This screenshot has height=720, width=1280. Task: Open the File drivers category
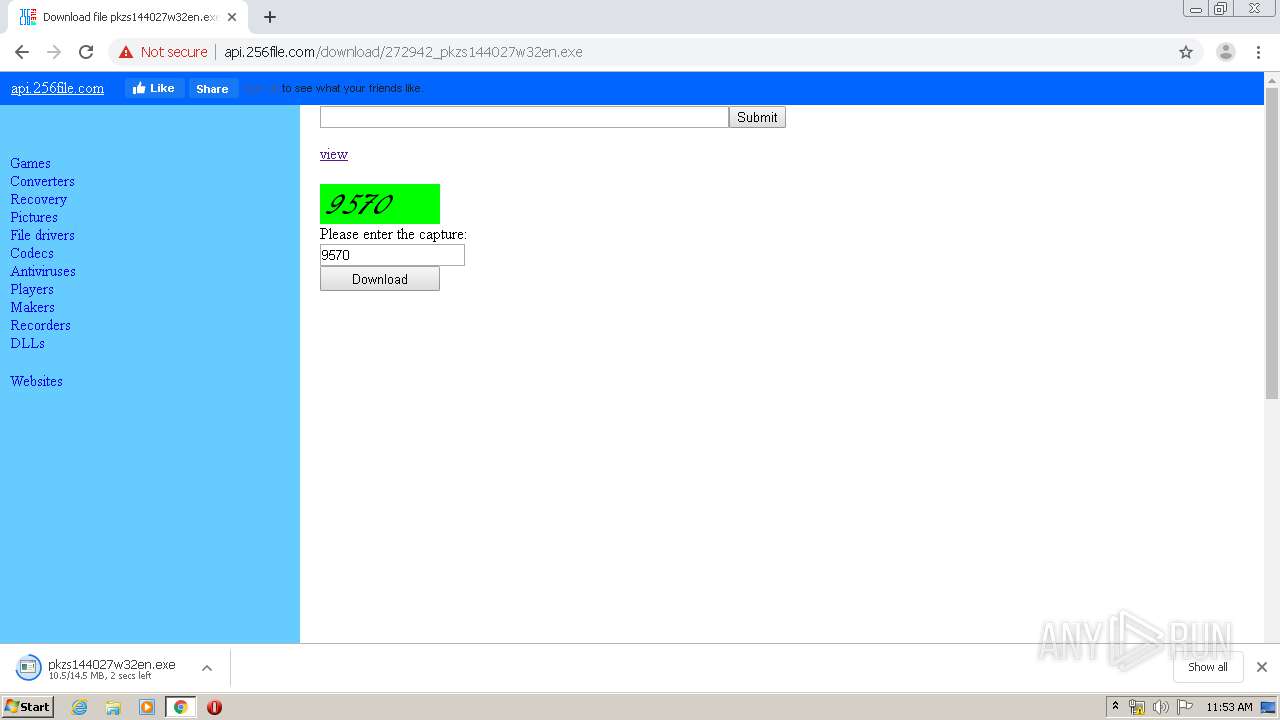(42, 235)
